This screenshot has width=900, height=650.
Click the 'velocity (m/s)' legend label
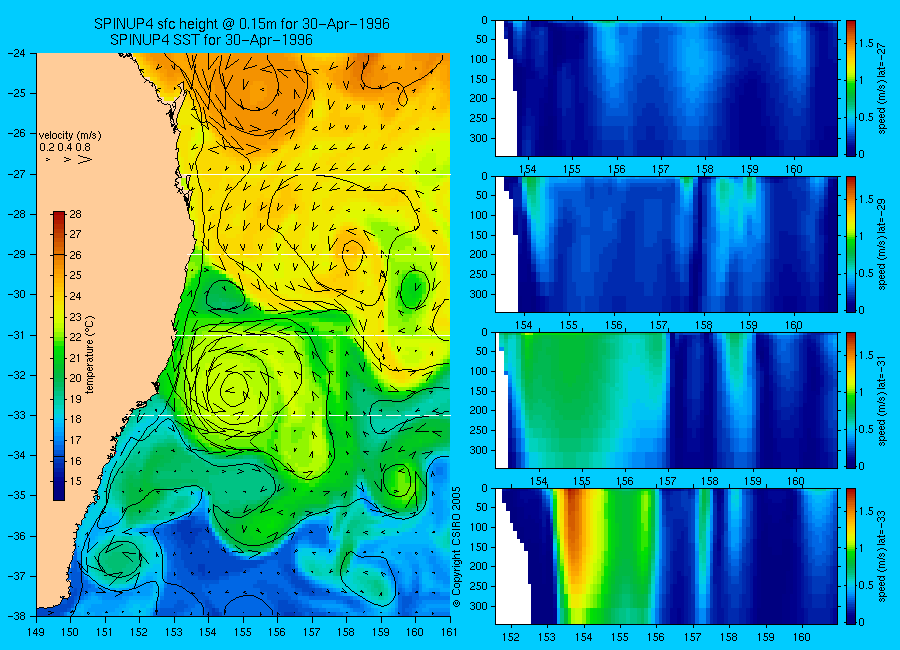pyautogui.click(x=70, y=136)
